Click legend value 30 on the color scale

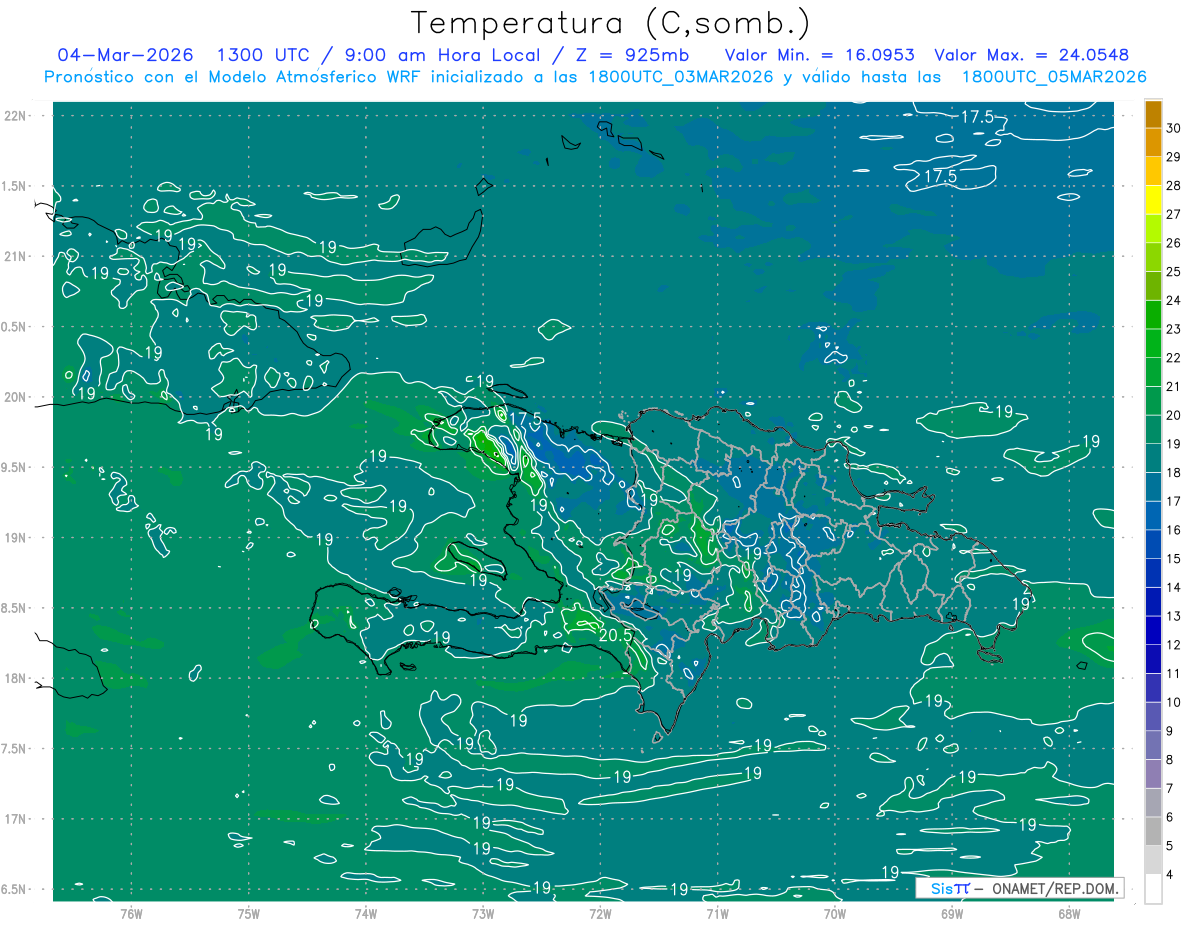[1173, 127]
